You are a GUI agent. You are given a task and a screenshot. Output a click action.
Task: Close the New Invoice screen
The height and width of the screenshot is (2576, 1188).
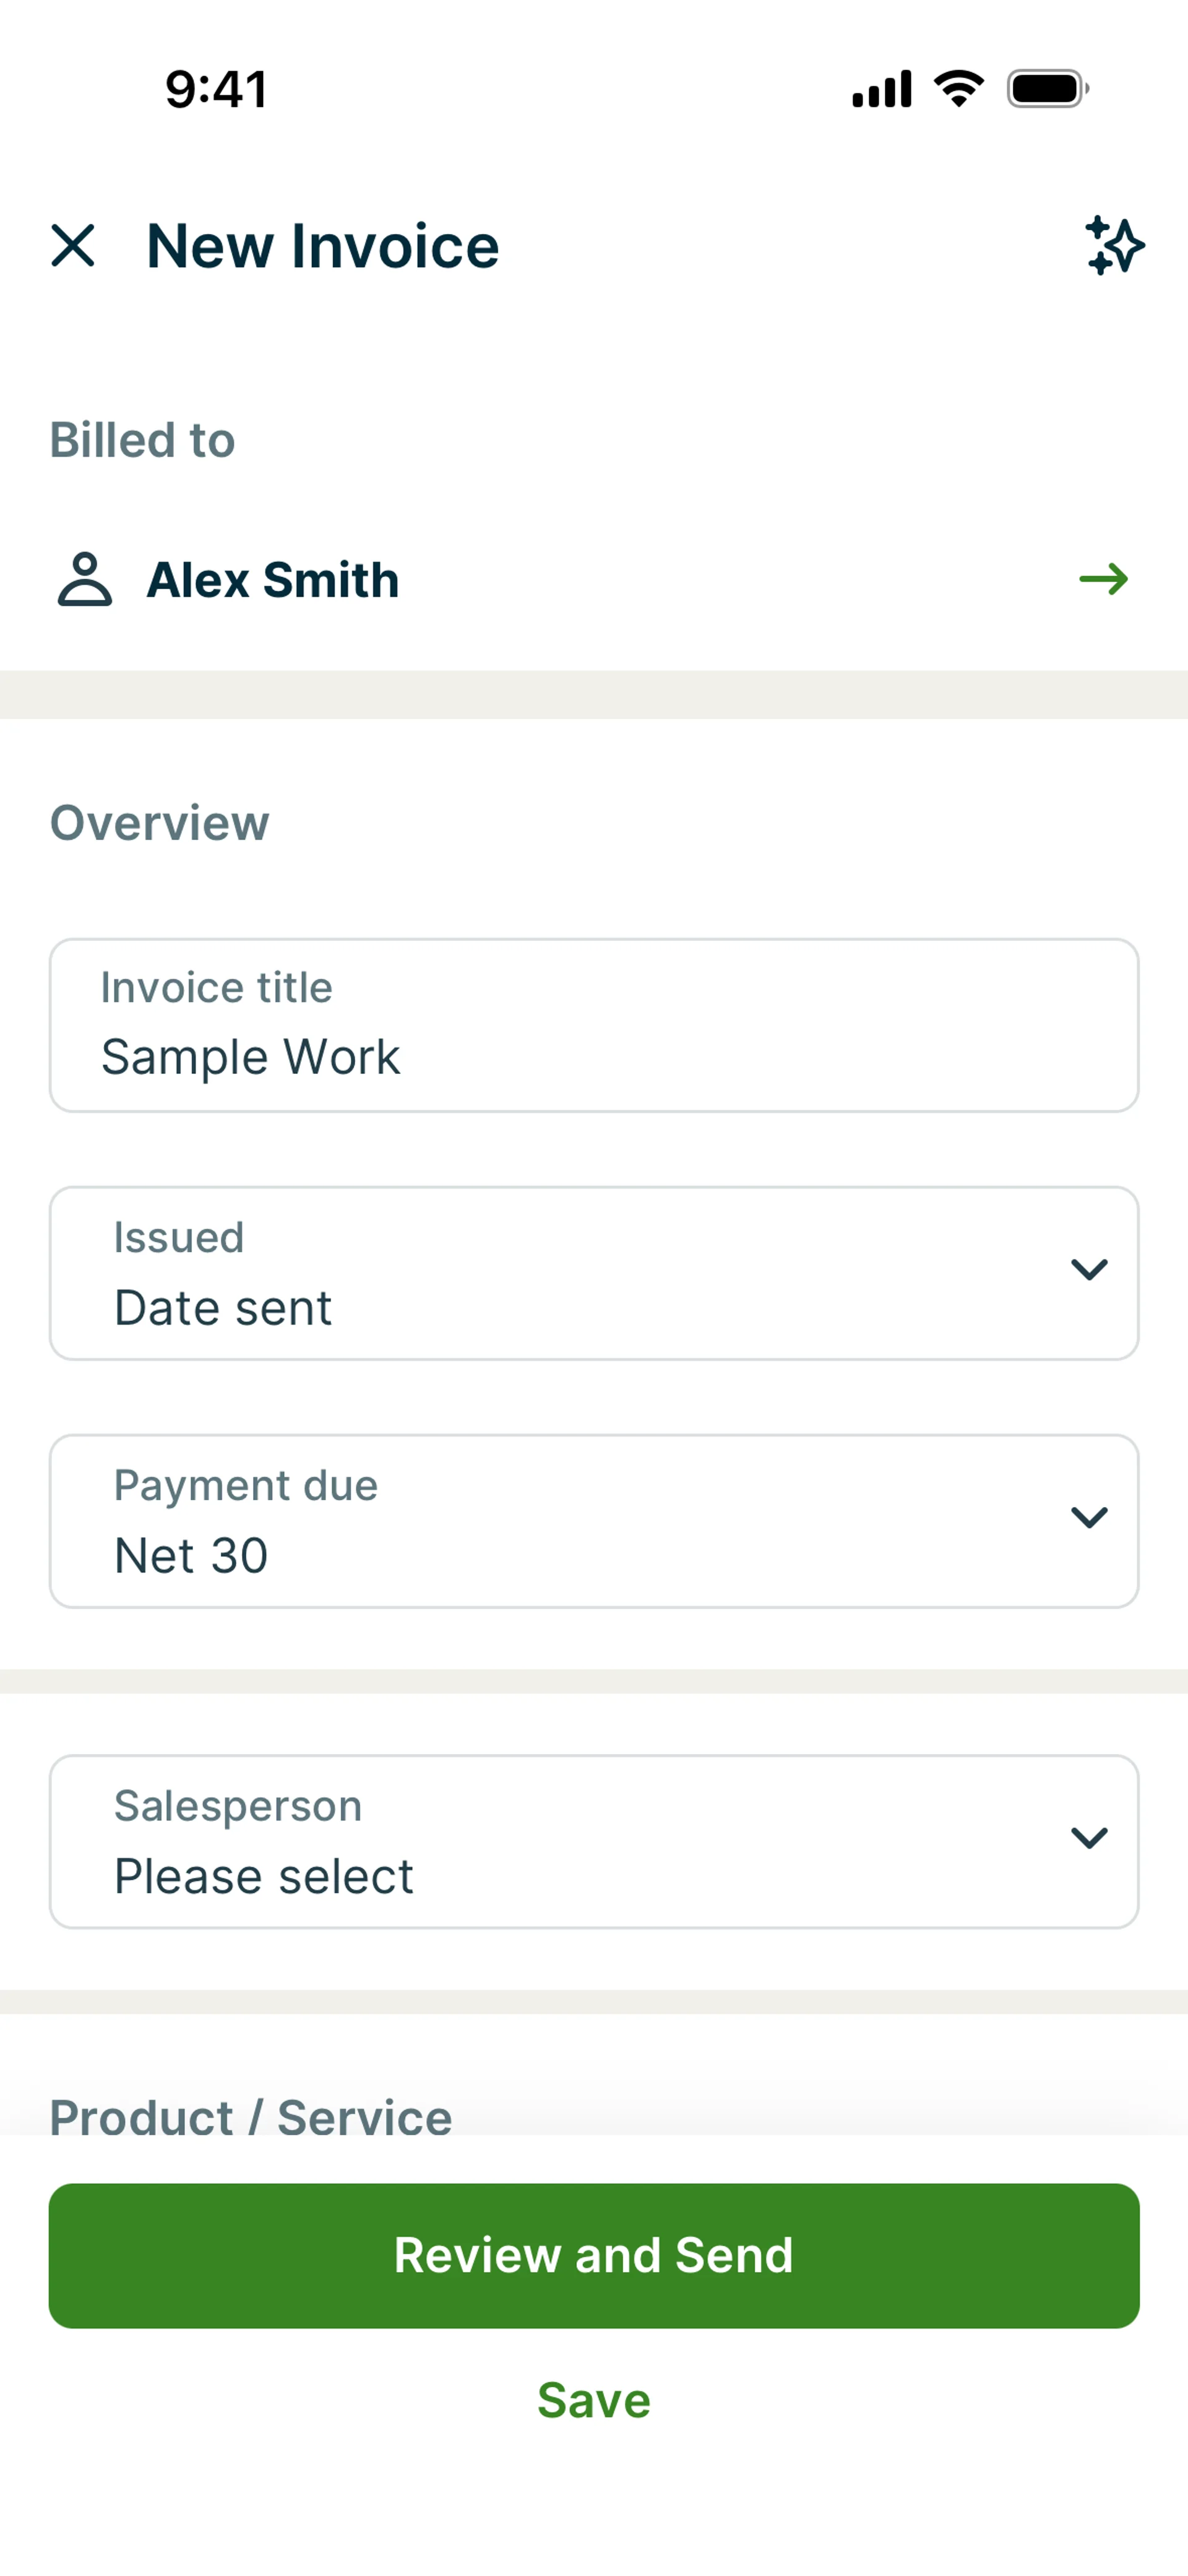tap(73, 246)
